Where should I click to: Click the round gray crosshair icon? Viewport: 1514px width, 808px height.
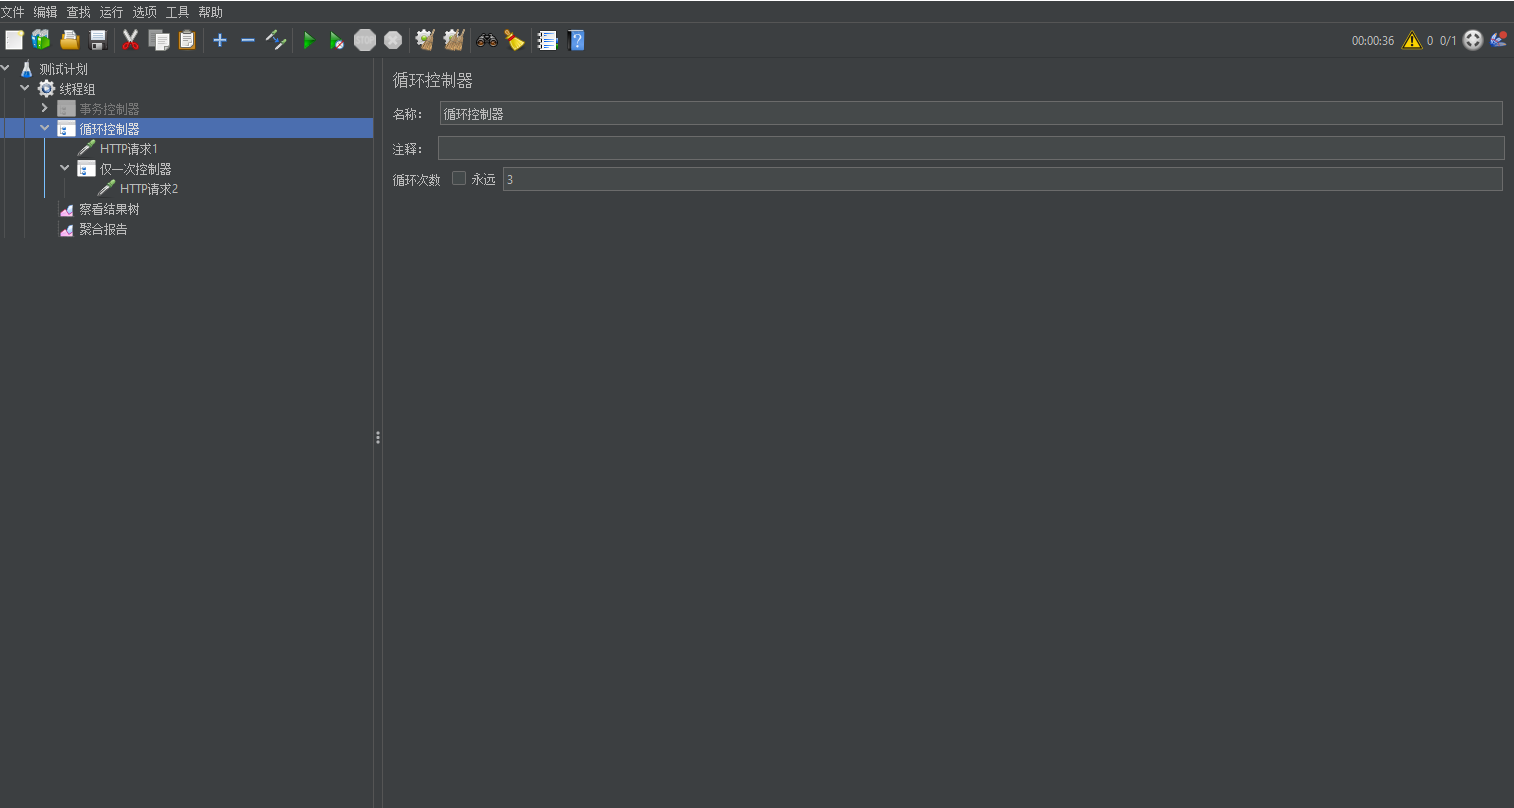coord(1472,40)
